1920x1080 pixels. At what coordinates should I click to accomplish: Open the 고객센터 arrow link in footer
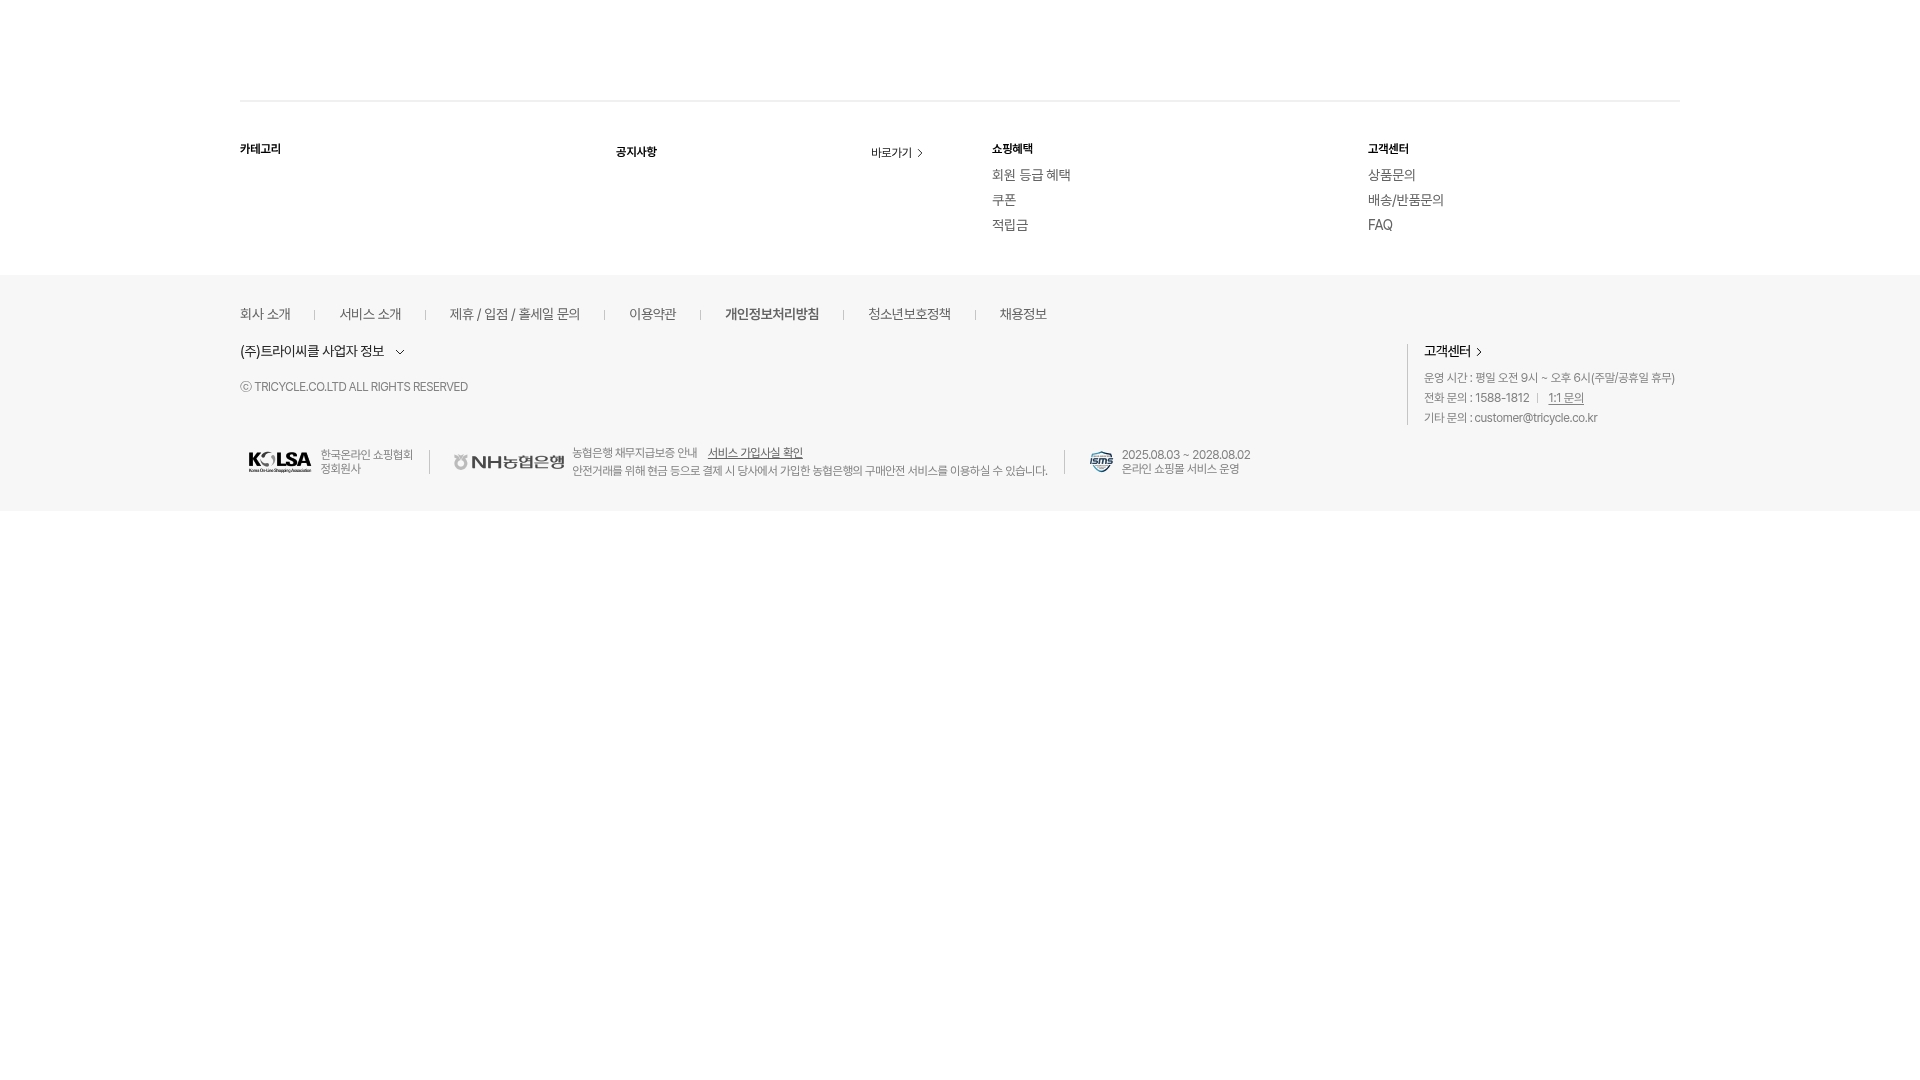coord(1452,352)
